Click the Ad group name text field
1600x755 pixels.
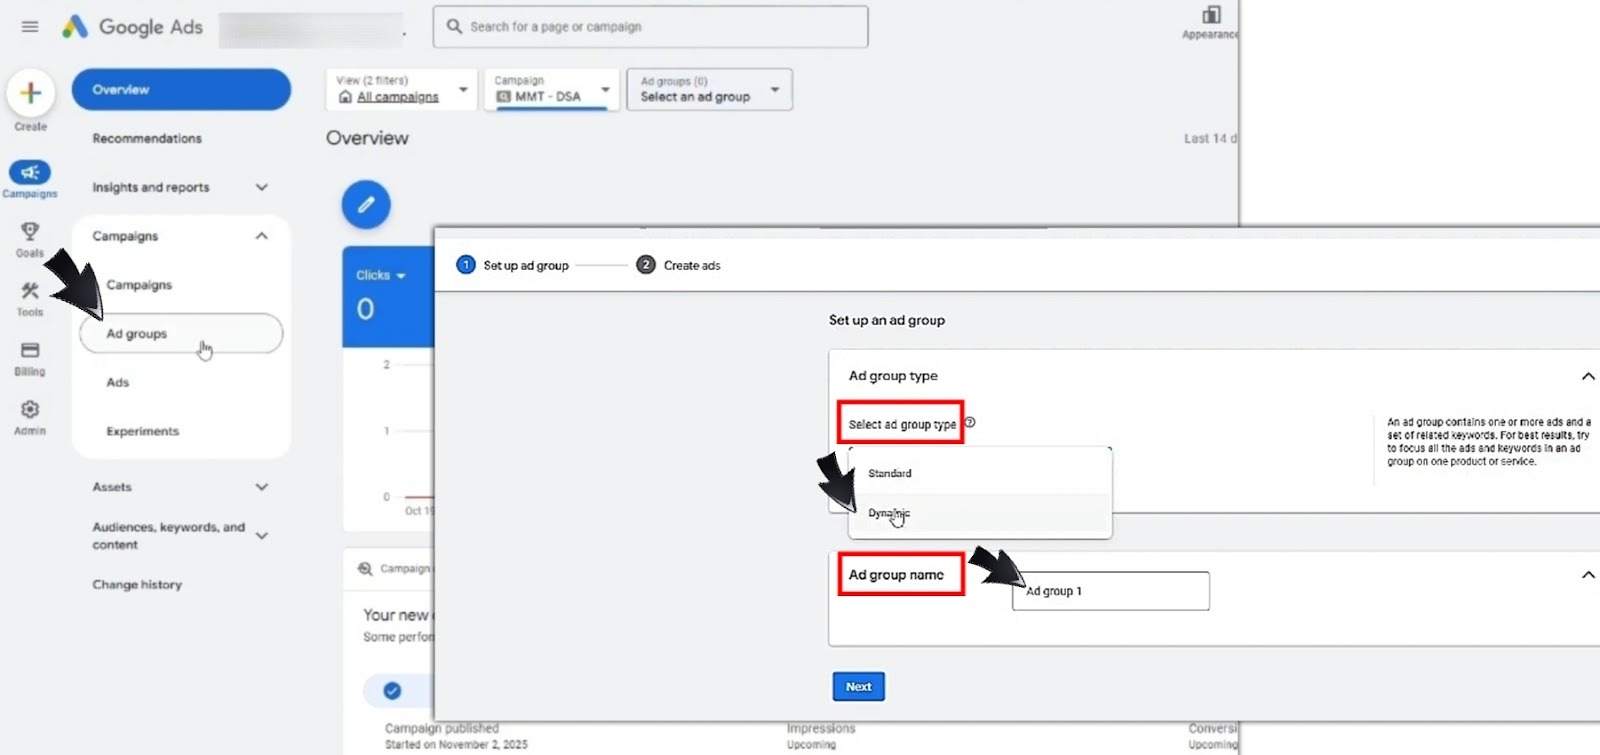[1110, 591]
